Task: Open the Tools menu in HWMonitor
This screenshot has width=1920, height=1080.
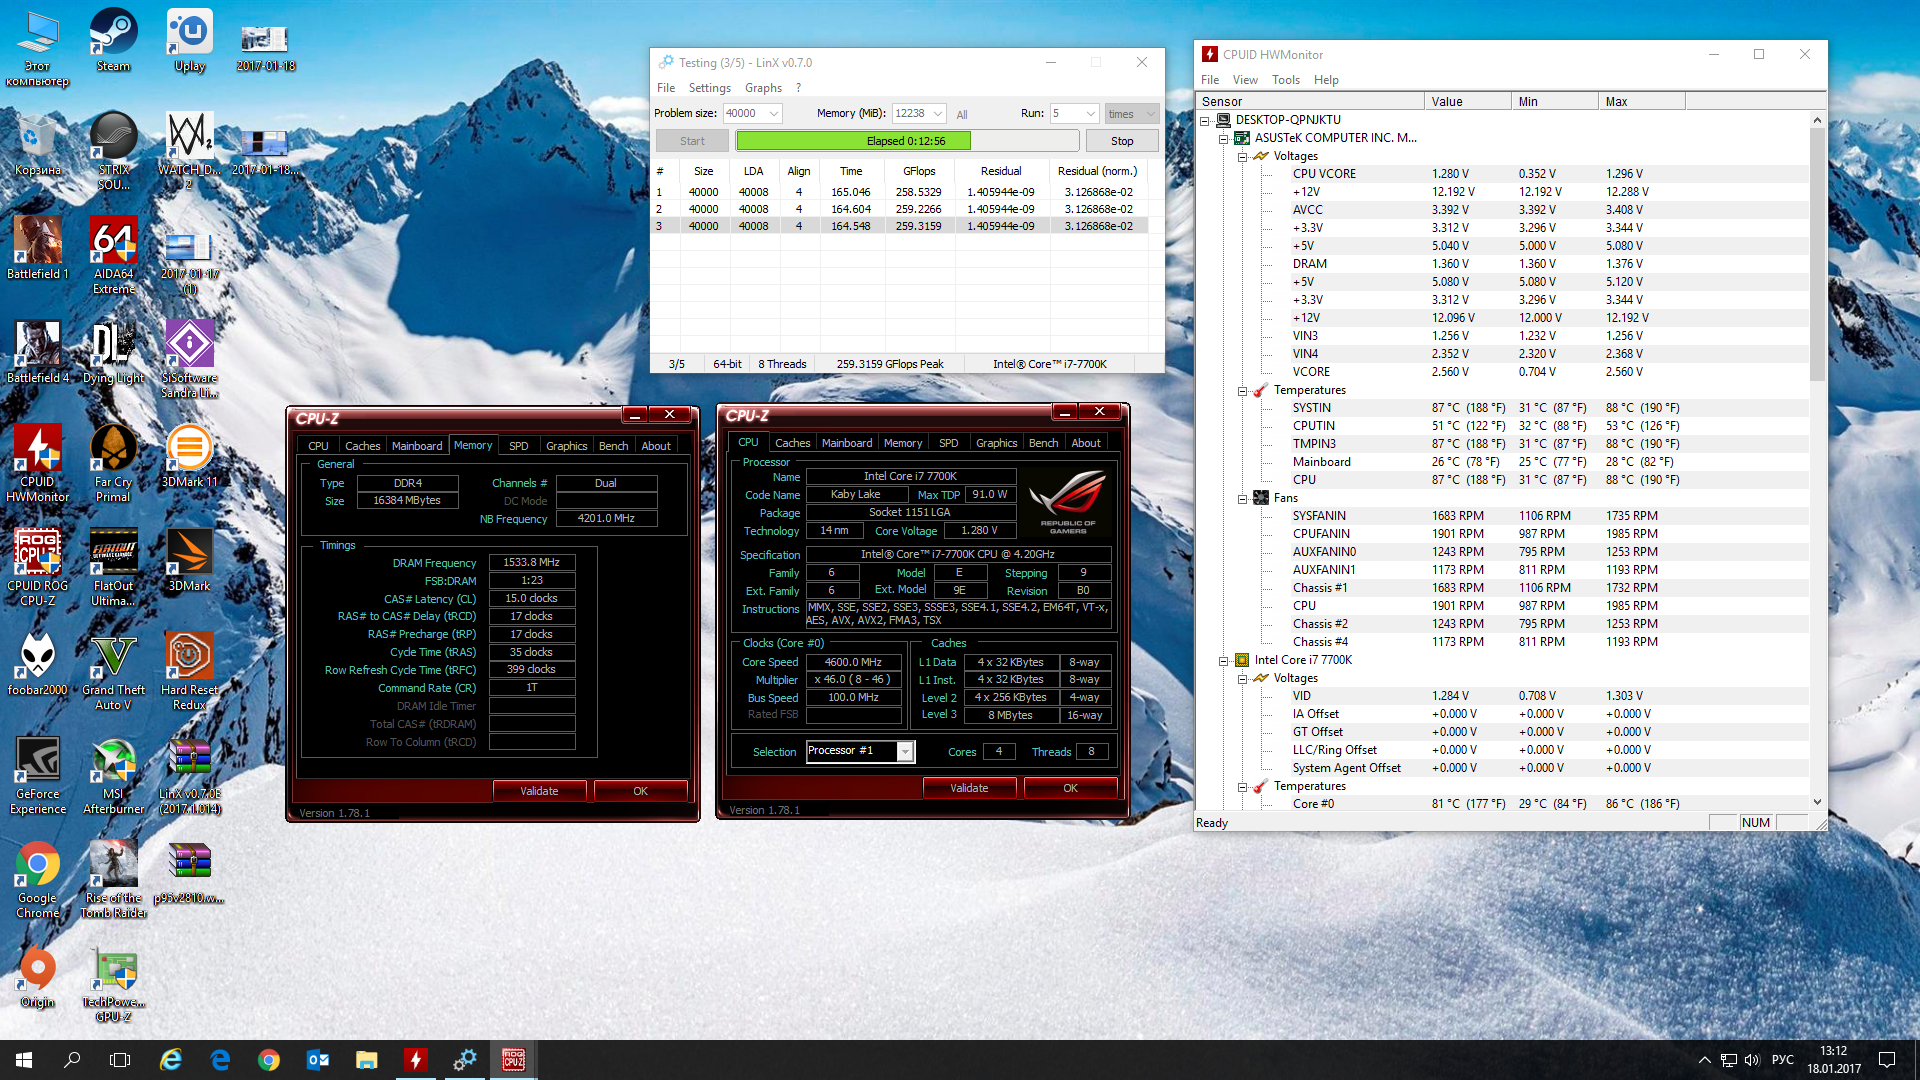Action: point(1285,80)
